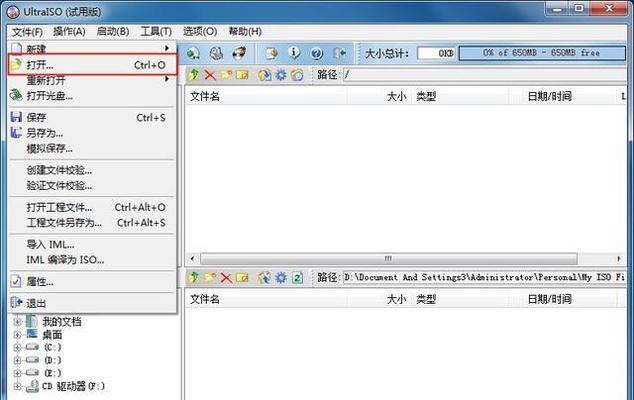Click the upper 路径 field showing /
This screenshot has height=400, width=634.
point(484,75)
